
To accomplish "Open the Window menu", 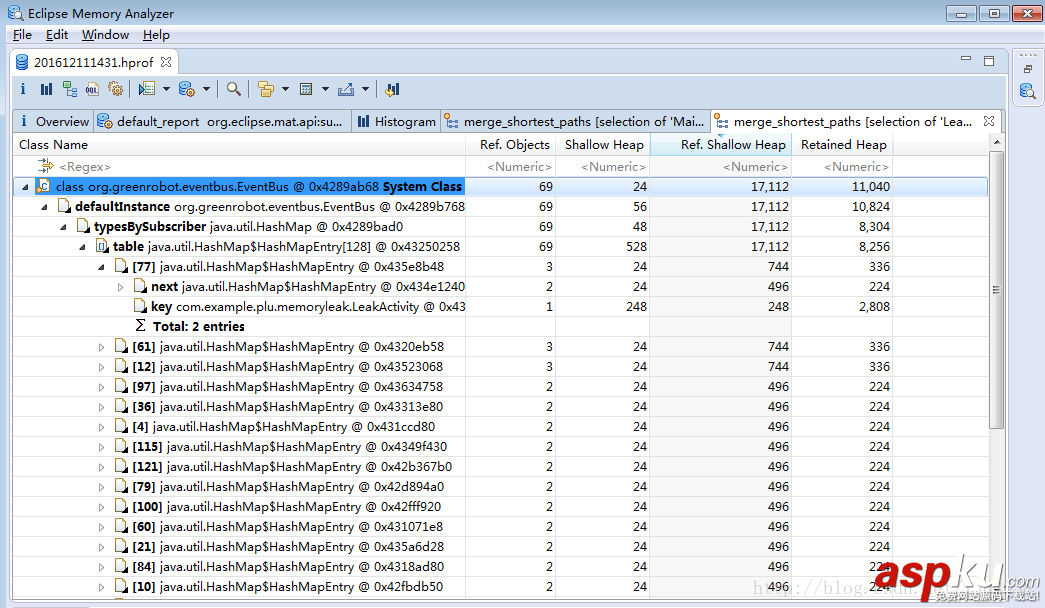I will (x=105, y=35).
